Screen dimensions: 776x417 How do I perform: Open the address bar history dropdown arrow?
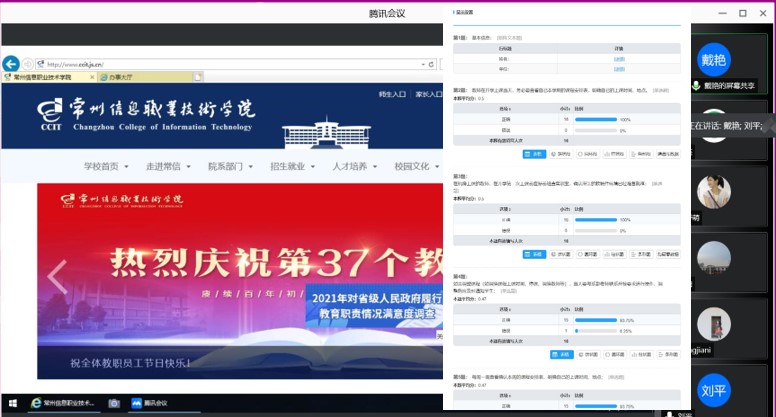423,64
